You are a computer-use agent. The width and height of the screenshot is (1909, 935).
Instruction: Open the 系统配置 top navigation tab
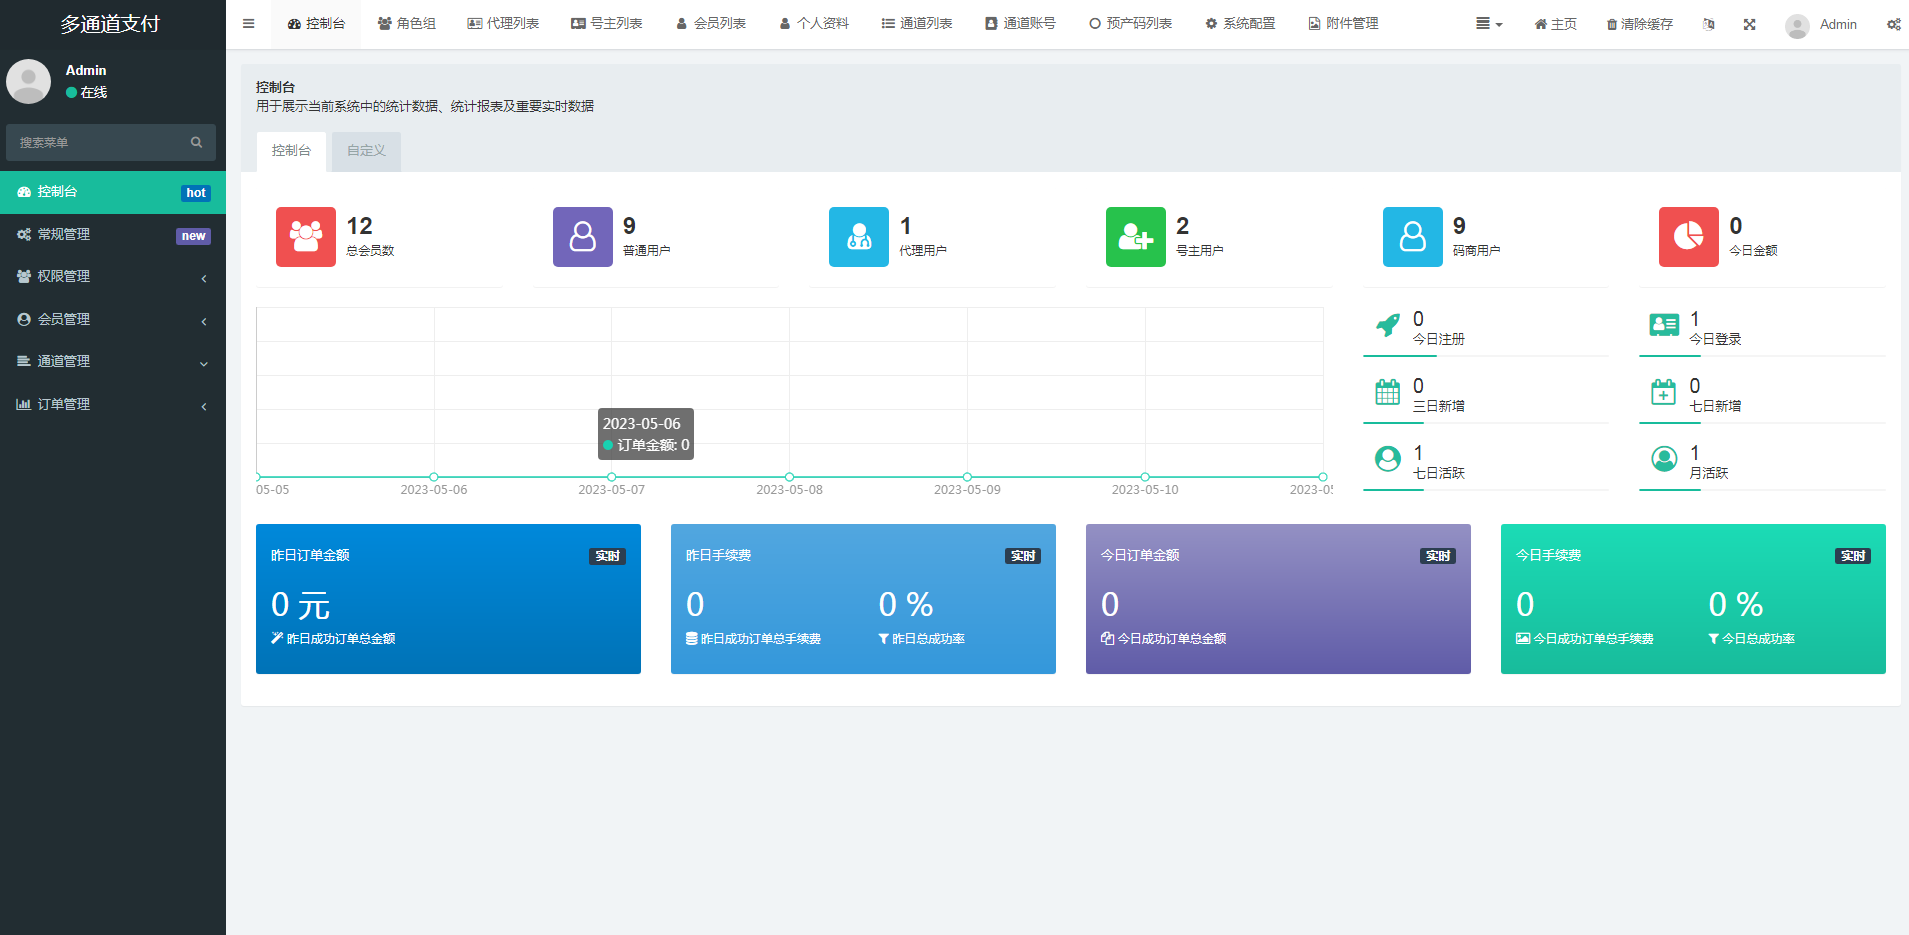tap(1240, 24)
